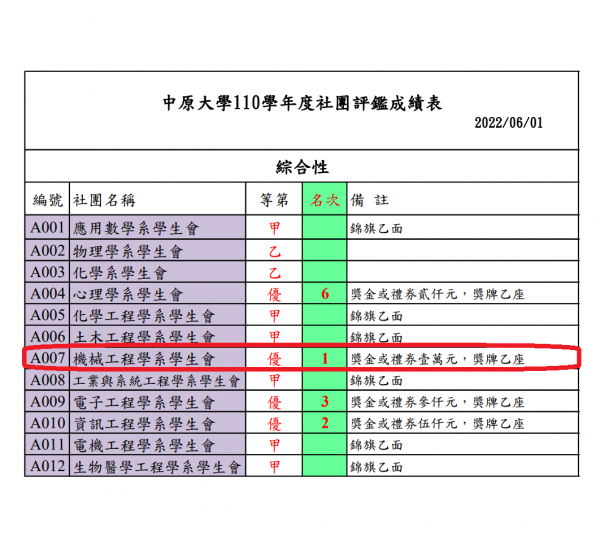Click remark 錦旗乙面 in A005 row
600x535 pixels.
[x=376, y=316]
